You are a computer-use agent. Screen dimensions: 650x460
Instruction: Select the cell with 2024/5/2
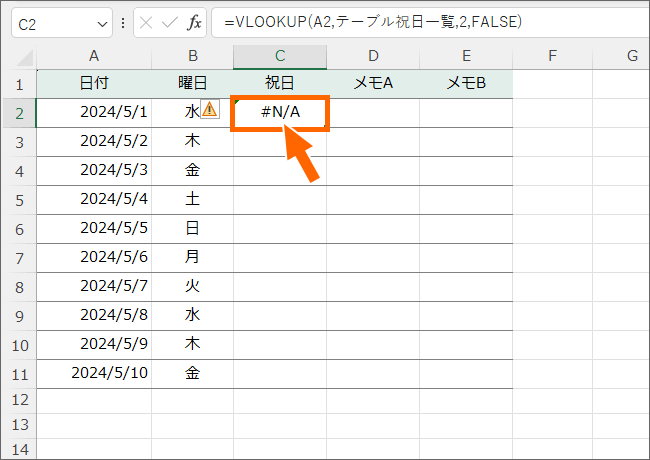[x=94, y=142]
